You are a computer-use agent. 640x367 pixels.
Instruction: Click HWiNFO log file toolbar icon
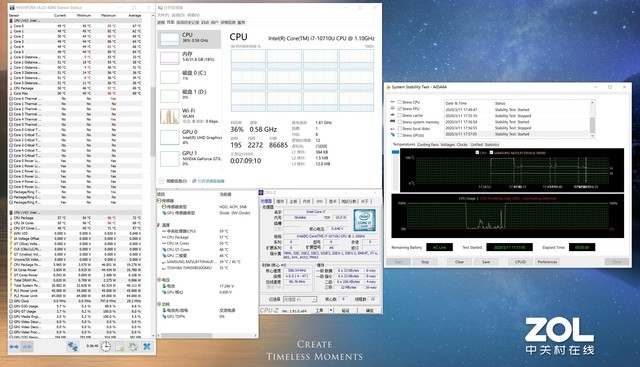point(120,347)
